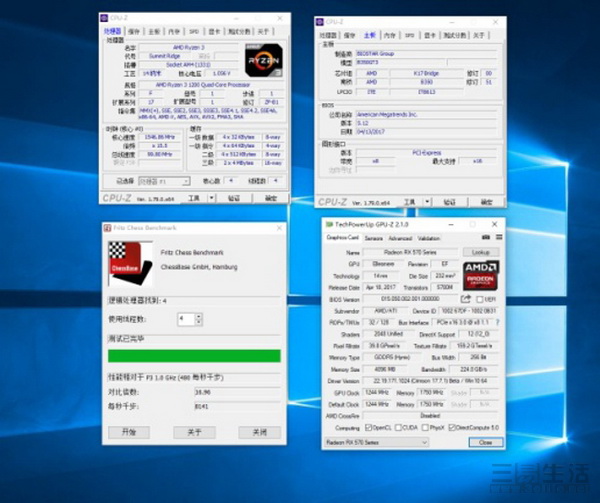Click the "BIOSTAR Group" manufacturer value
This screenshot has width=600, height=503.
click(x=375, y=54)
